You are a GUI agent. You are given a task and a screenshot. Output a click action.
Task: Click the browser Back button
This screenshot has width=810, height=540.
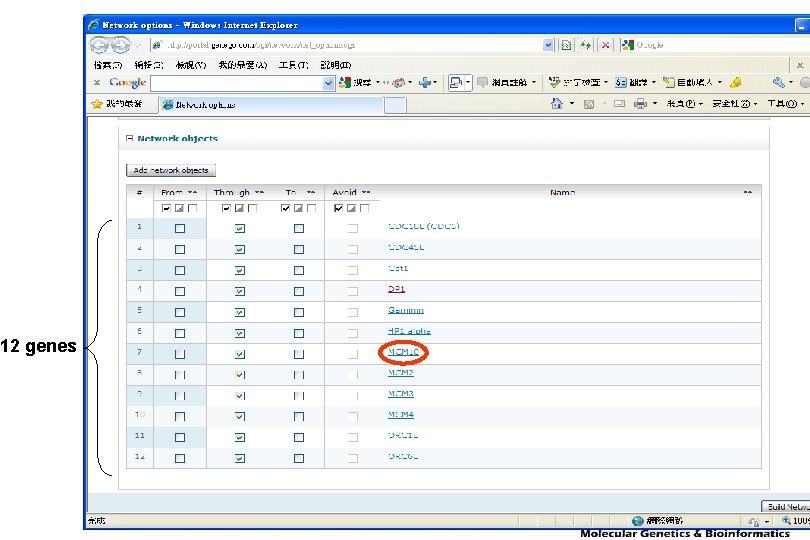click(100, 45)
